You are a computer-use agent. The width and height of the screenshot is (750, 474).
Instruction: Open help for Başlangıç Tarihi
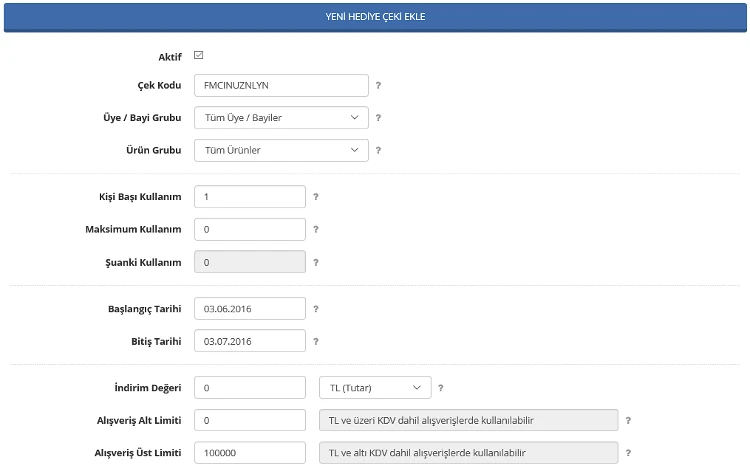click(315, 309)
